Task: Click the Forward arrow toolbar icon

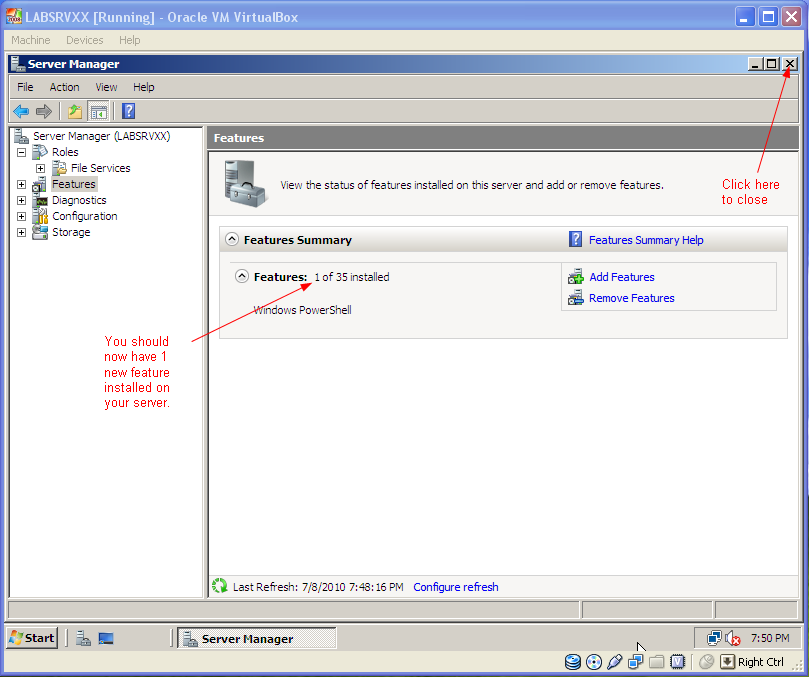Action: [x=44, y=111]
